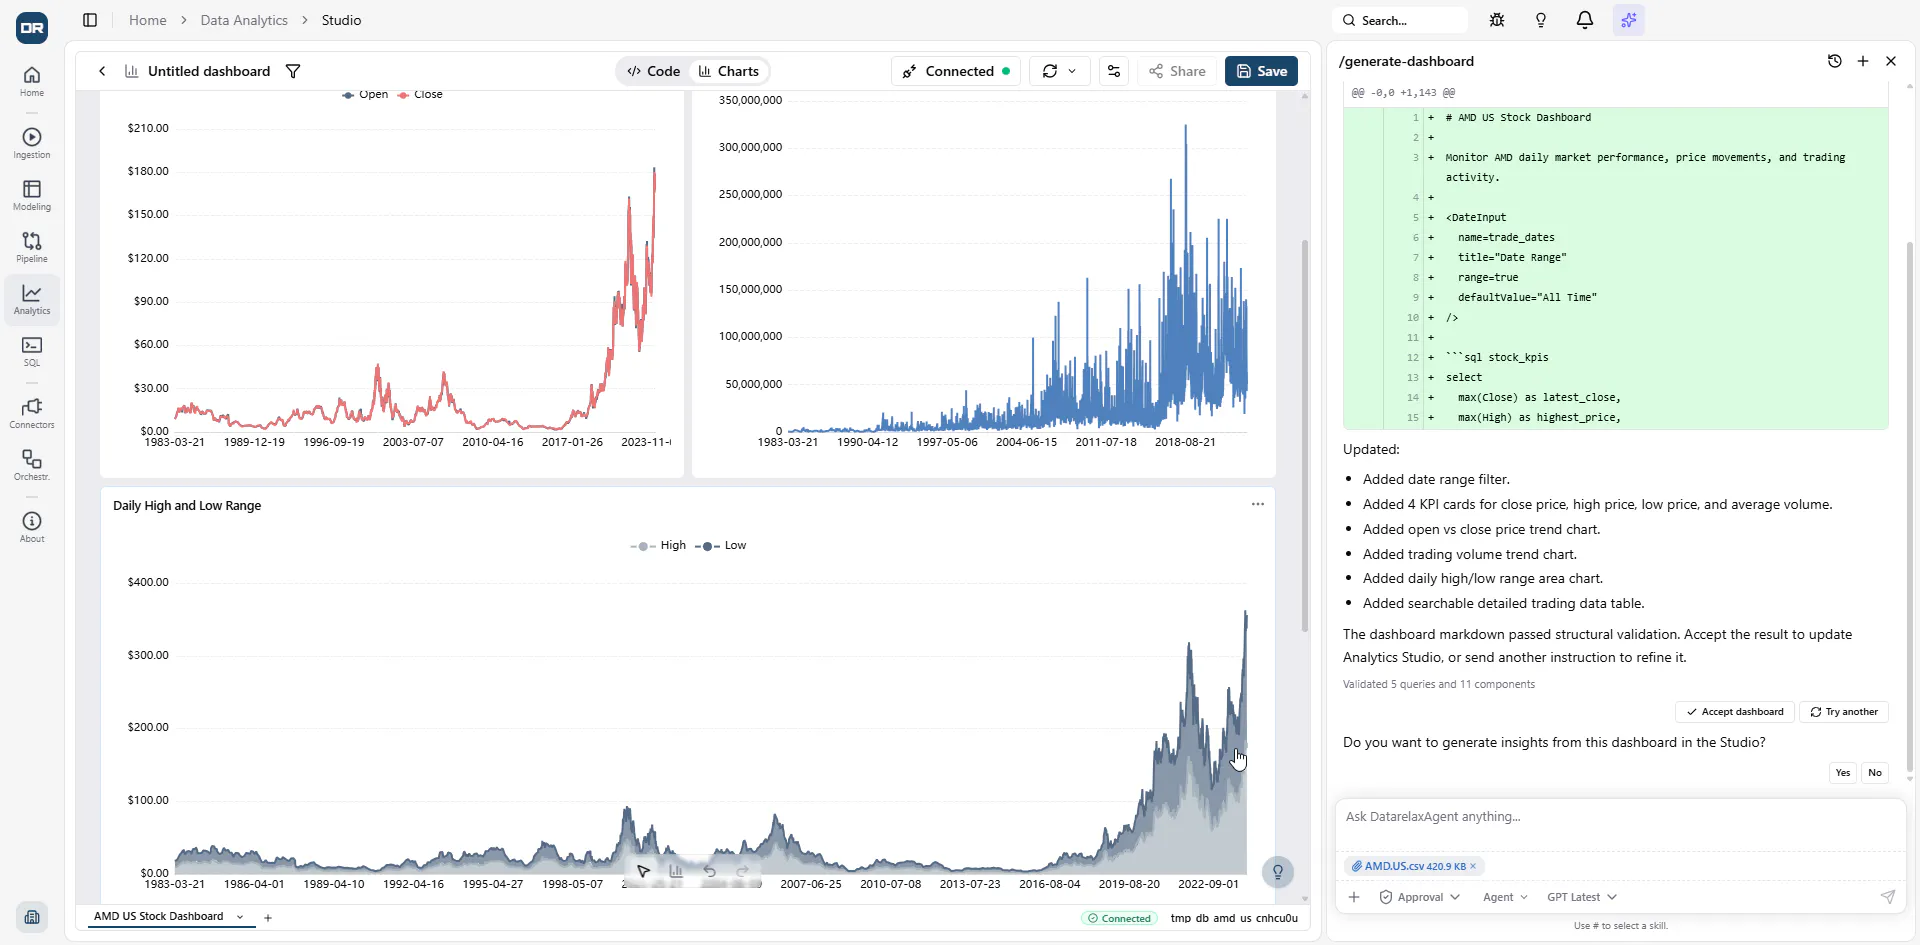Toggle the Low series legend
Image resolution: width=1920 pixels, height=945 pixels.
tap(721, 546)
